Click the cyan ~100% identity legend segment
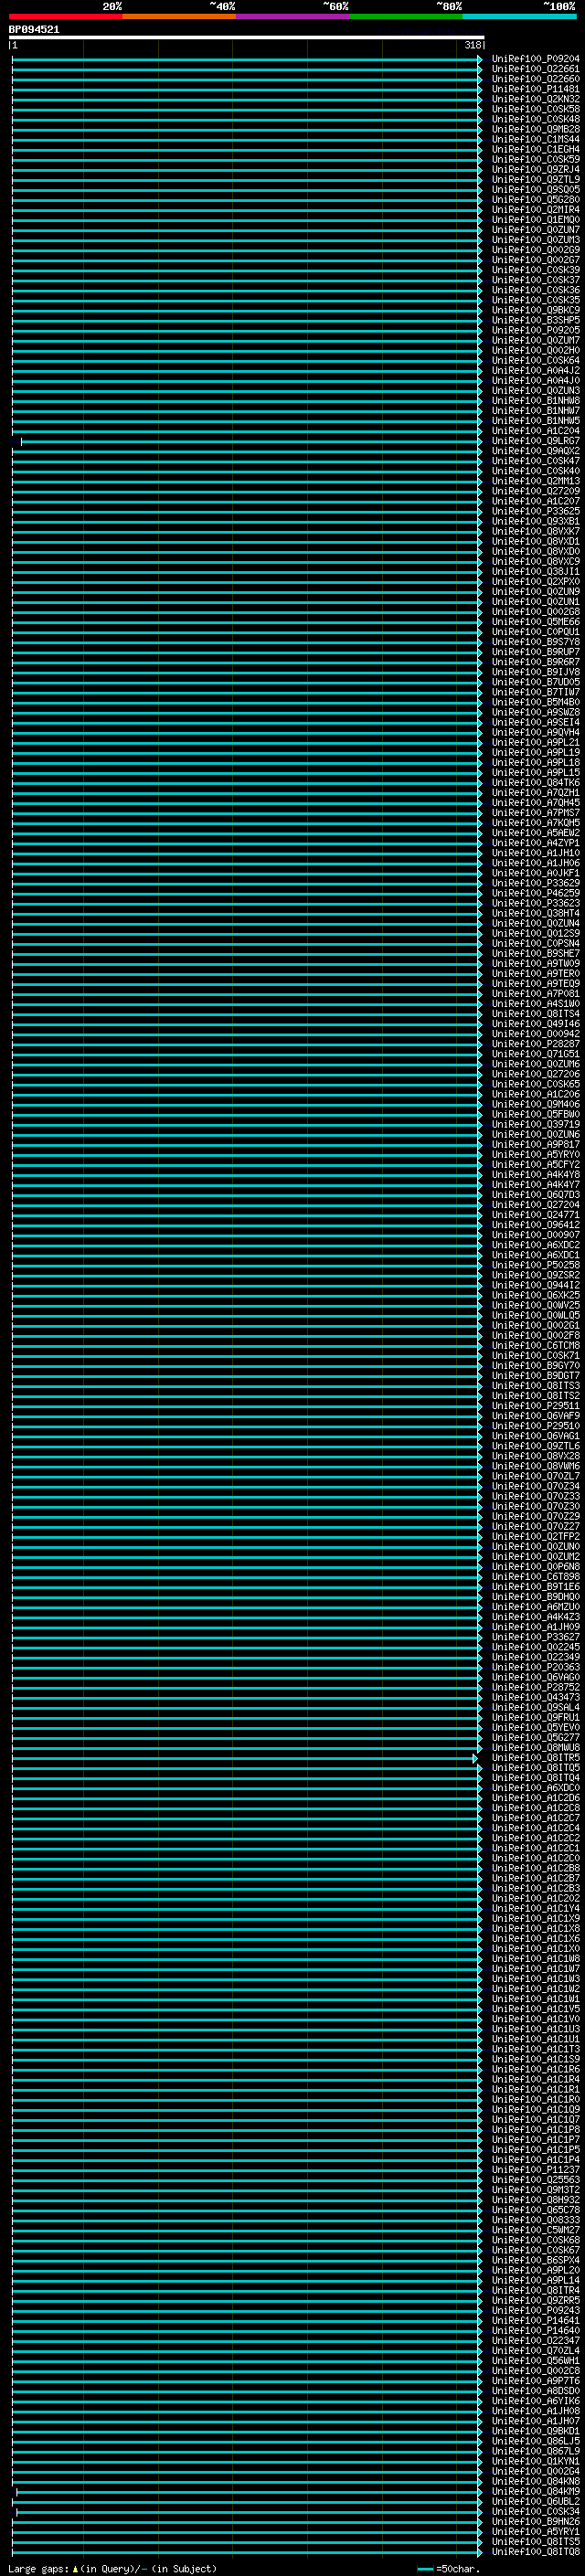Screen dimensions: 585x2576 tap(519, 16)
